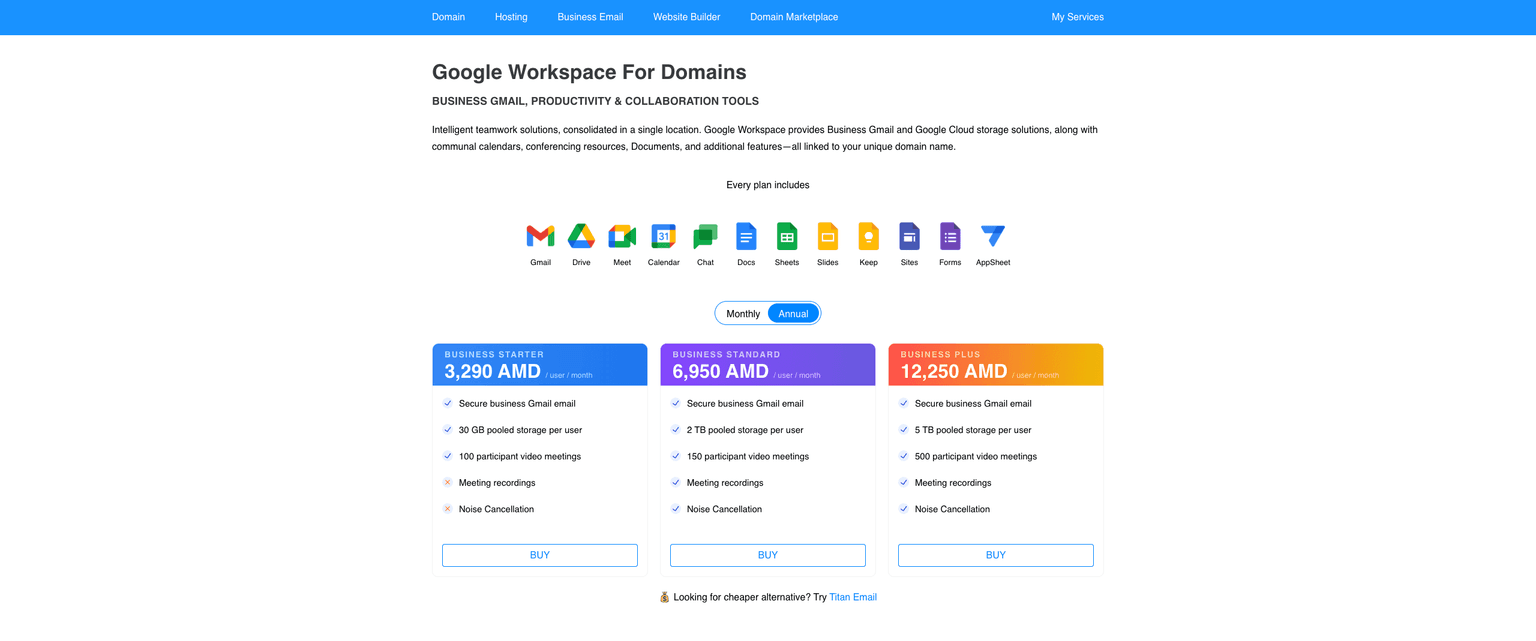Click red X beside Starter Noise Cancellation
The width and height of the screenshot is (1536, 641).
(x=447, y=509)
